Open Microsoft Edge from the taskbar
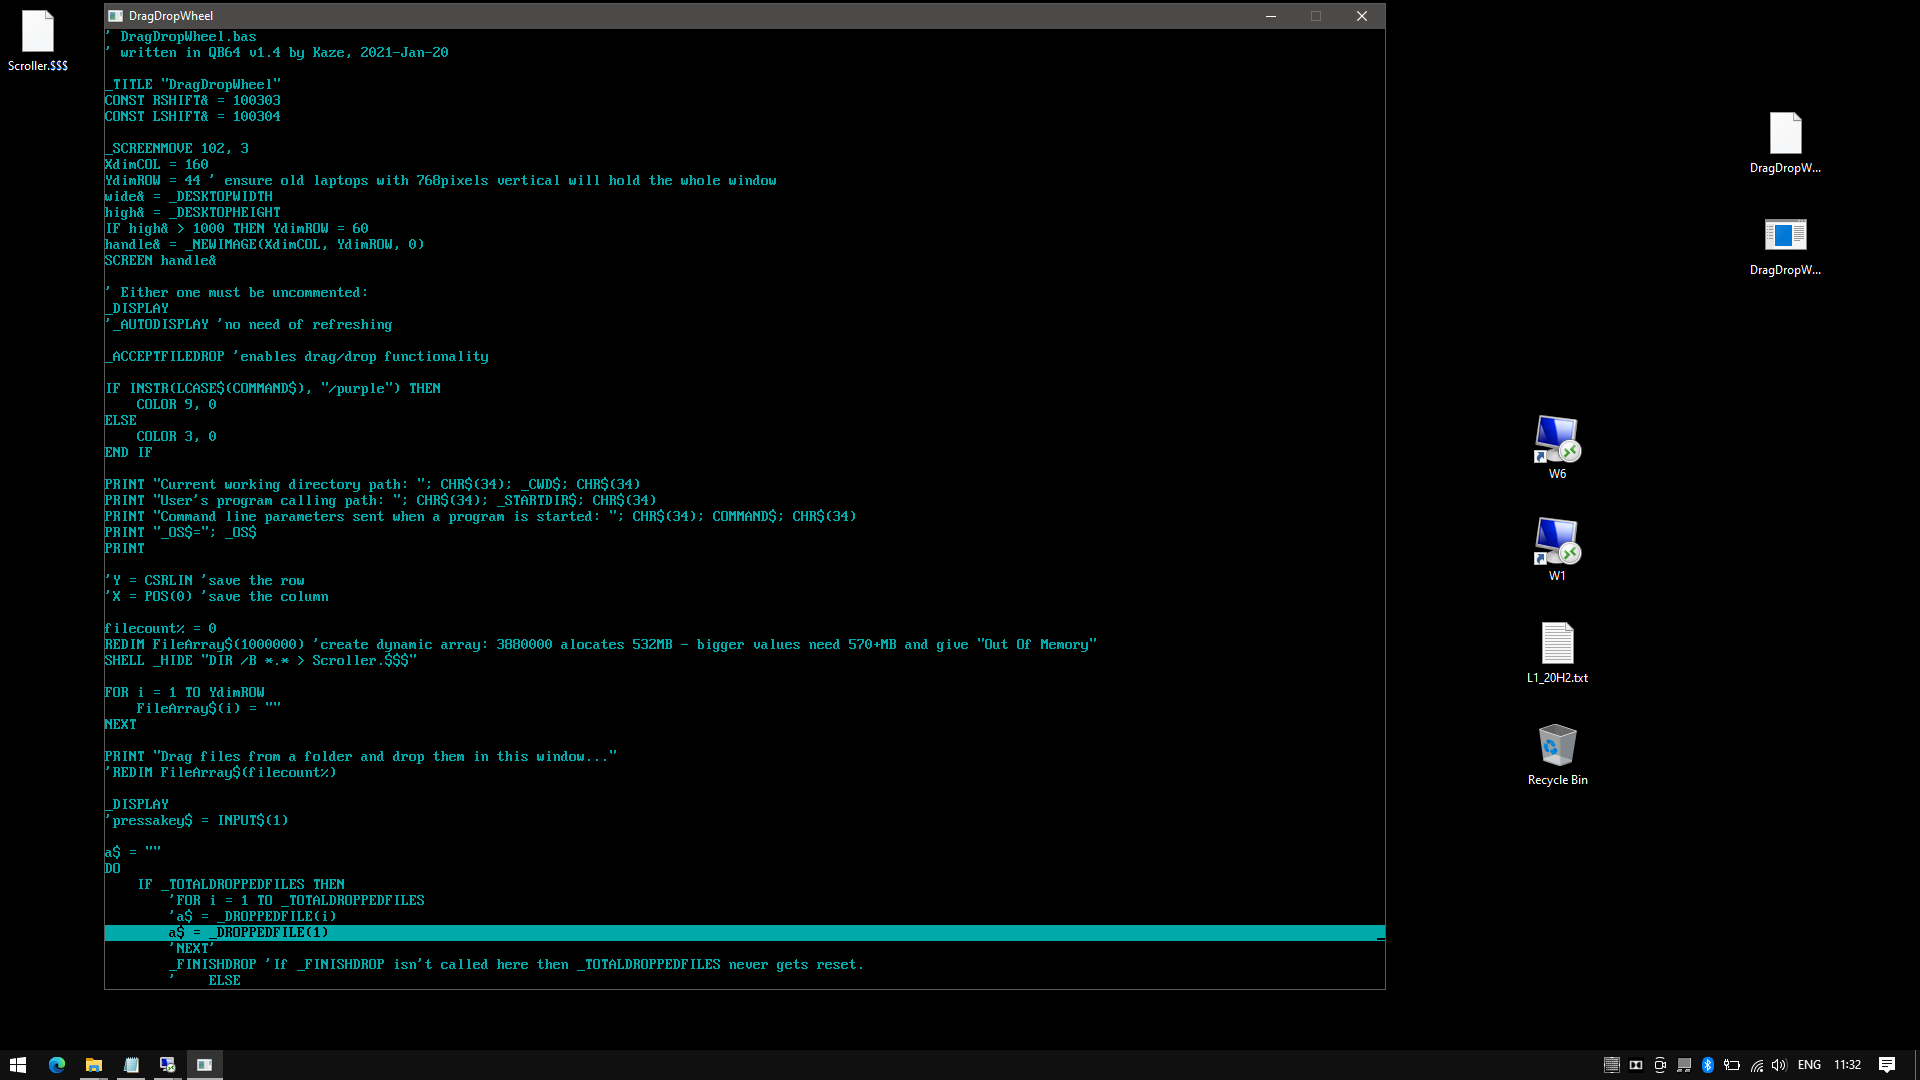Screen dimensions: 1920x1080 tap(57, 1065)
